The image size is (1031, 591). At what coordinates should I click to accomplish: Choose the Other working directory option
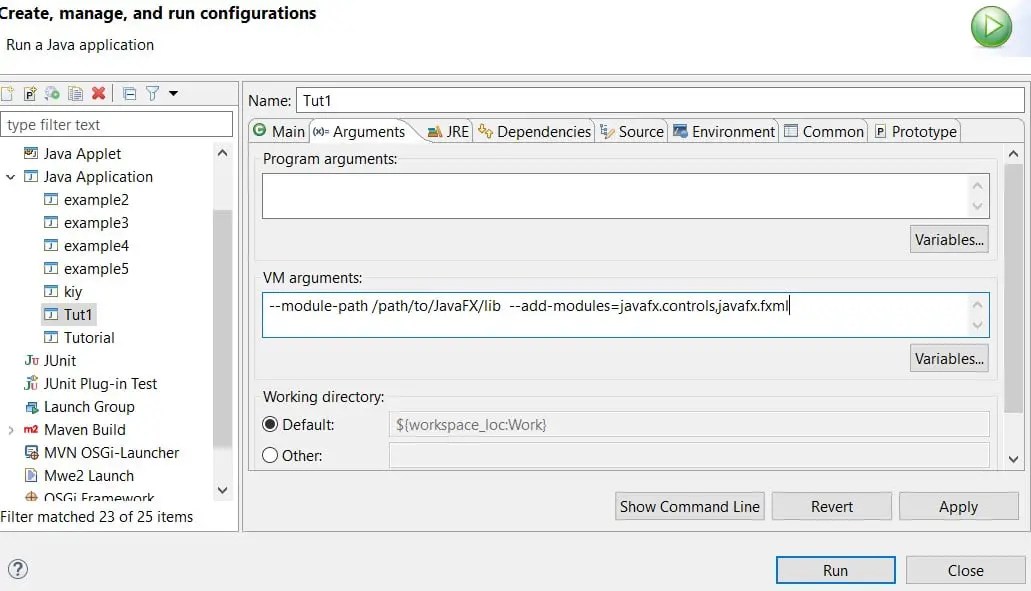click(270, 455)
